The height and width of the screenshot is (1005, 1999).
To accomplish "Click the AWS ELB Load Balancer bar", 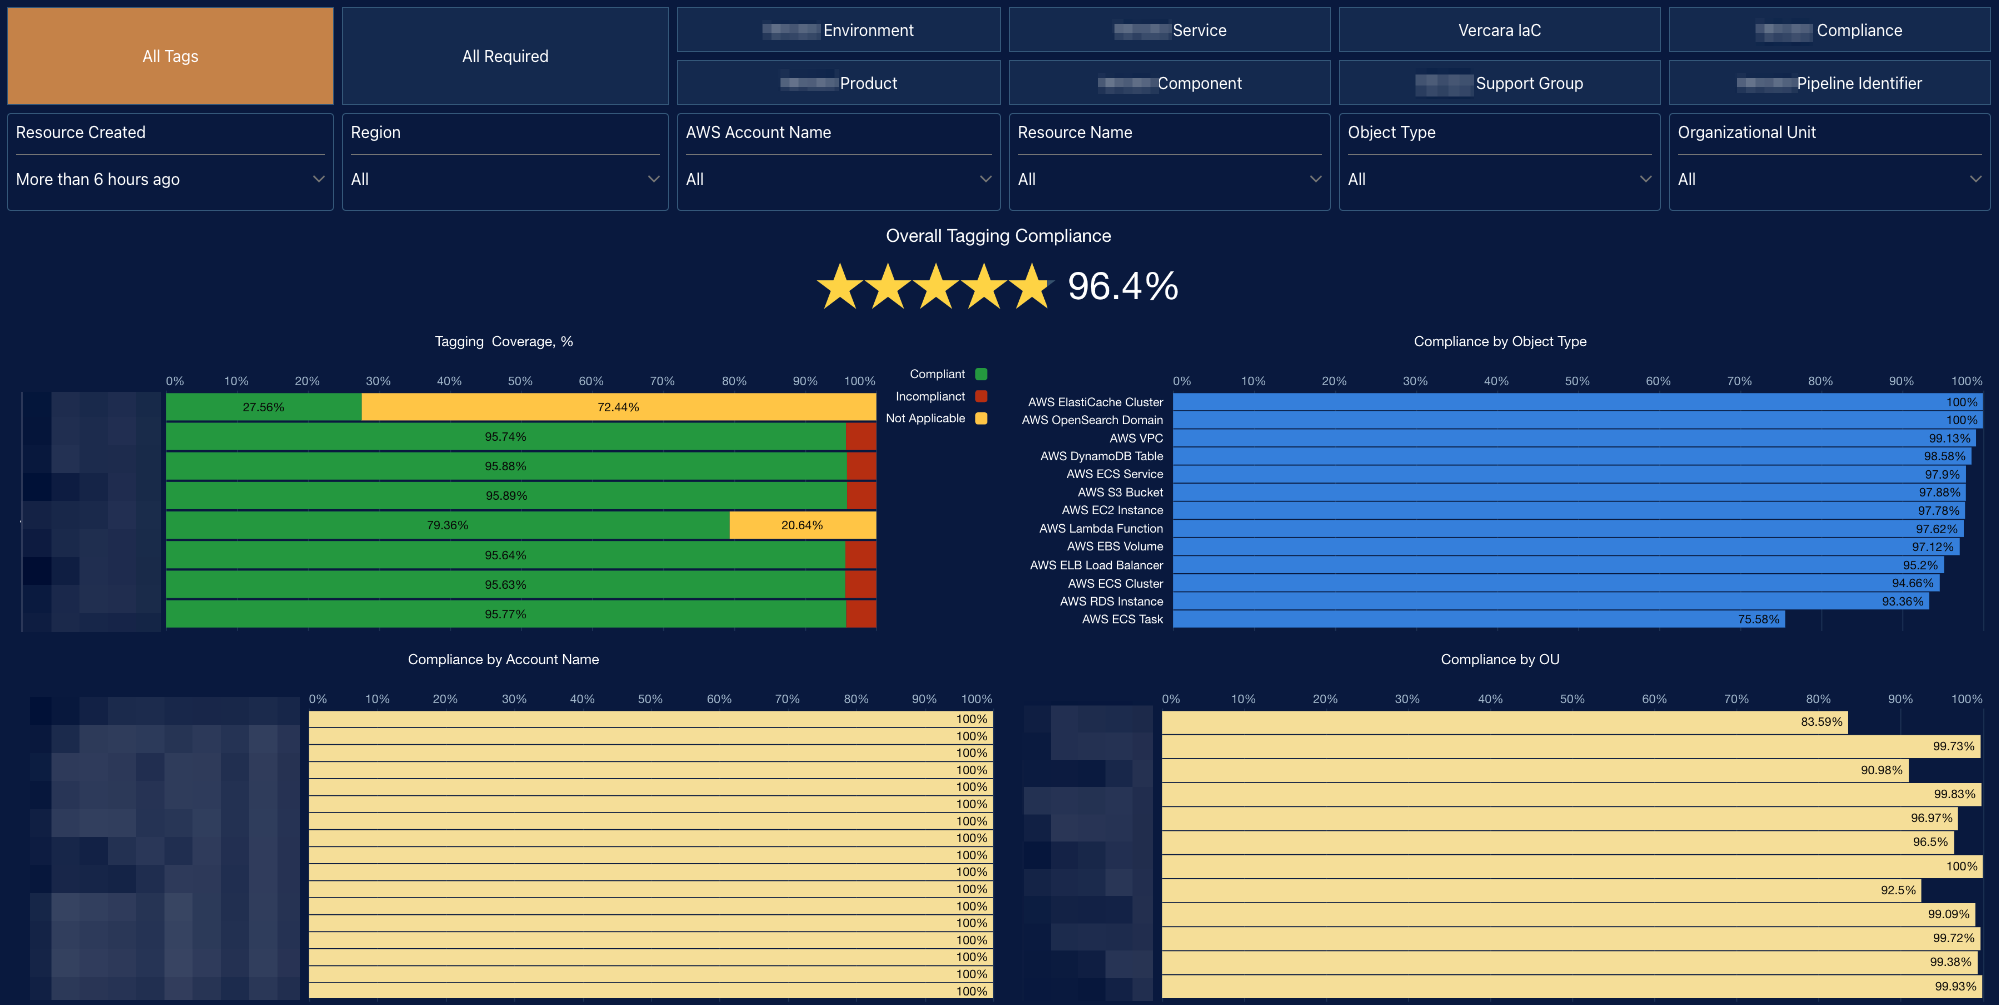I will coord(1558,565).
